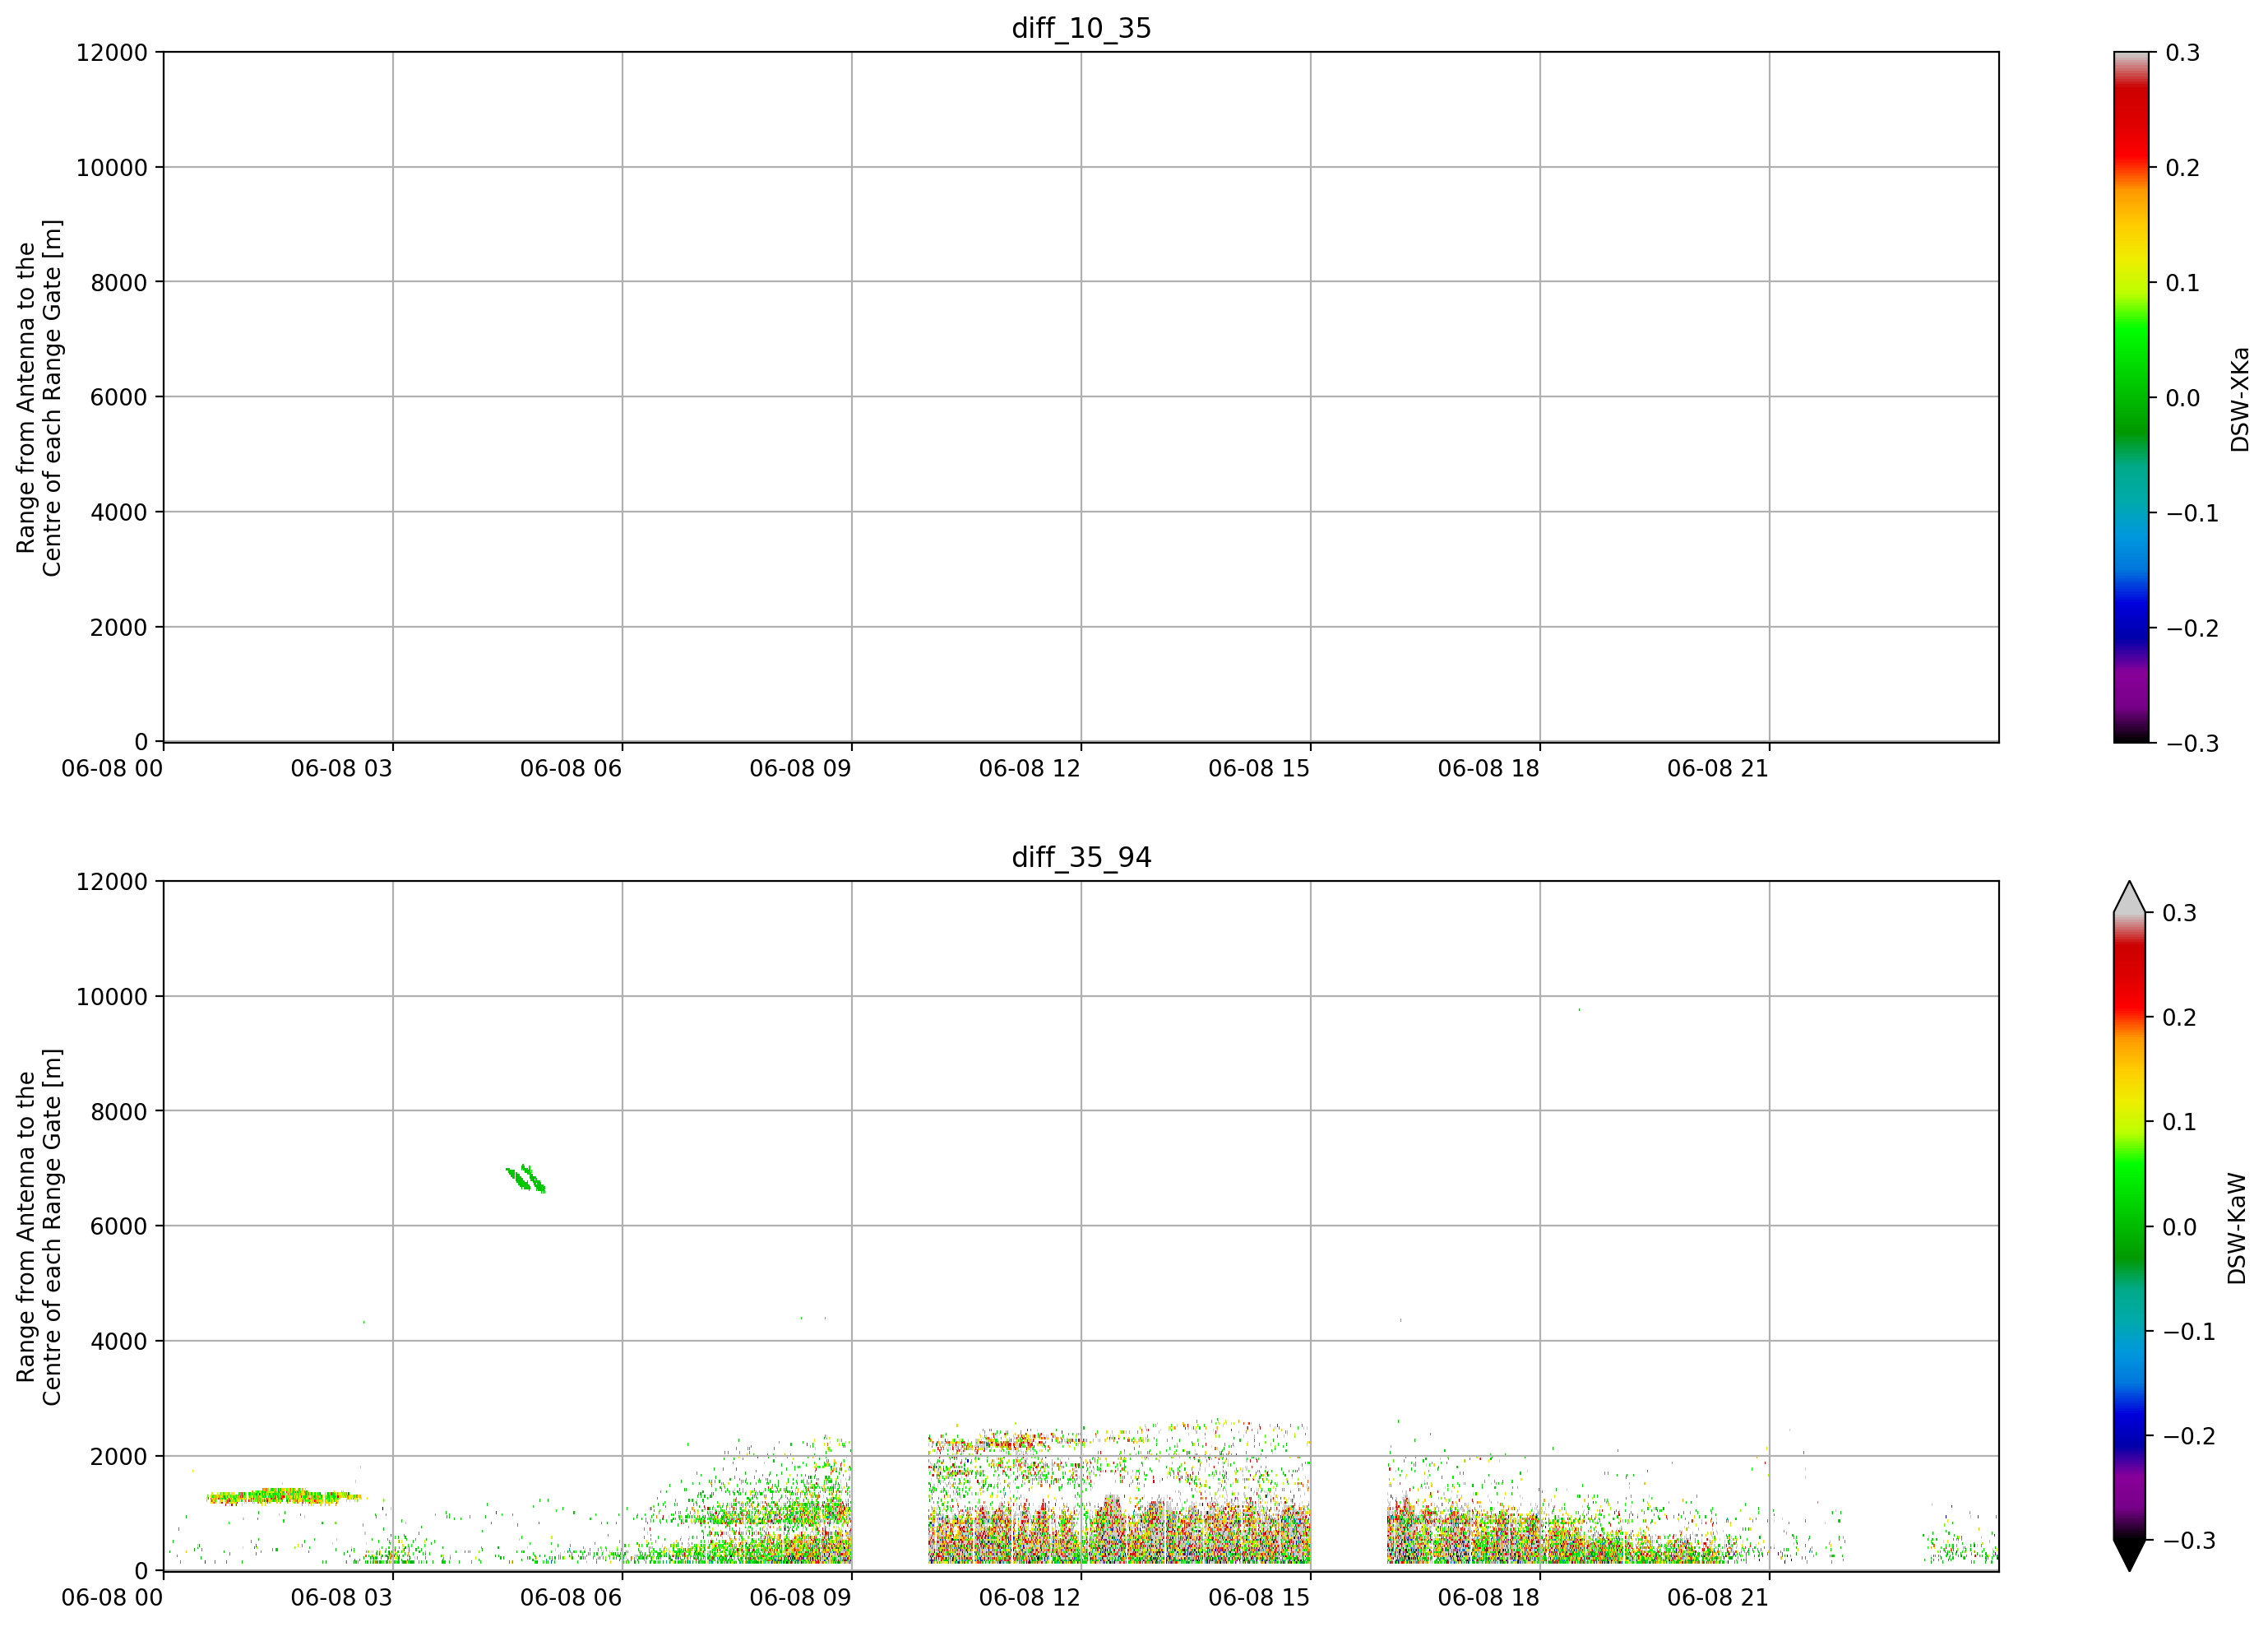Click the −0.2 tick on the DSW-KaW colorbar
Screen dimensions: 2268x1627
(x=2189, y=1435)
